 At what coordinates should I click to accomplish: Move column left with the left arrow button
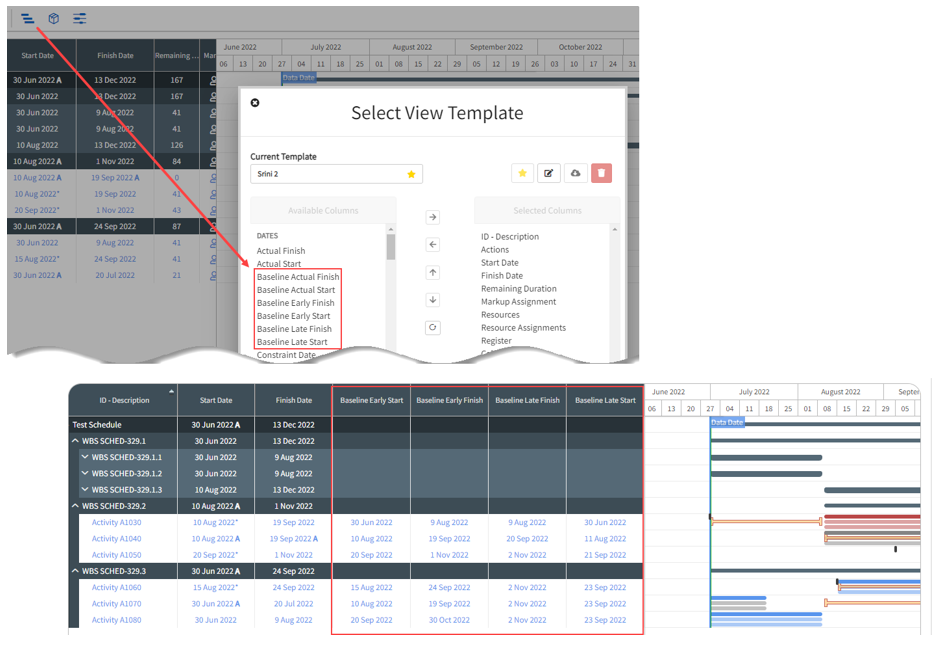433,245
